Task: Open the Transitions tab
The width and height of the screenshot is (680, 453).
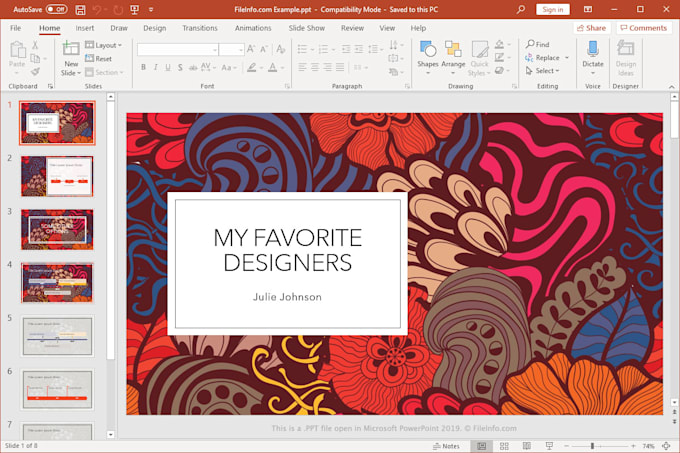Action: 200,28
